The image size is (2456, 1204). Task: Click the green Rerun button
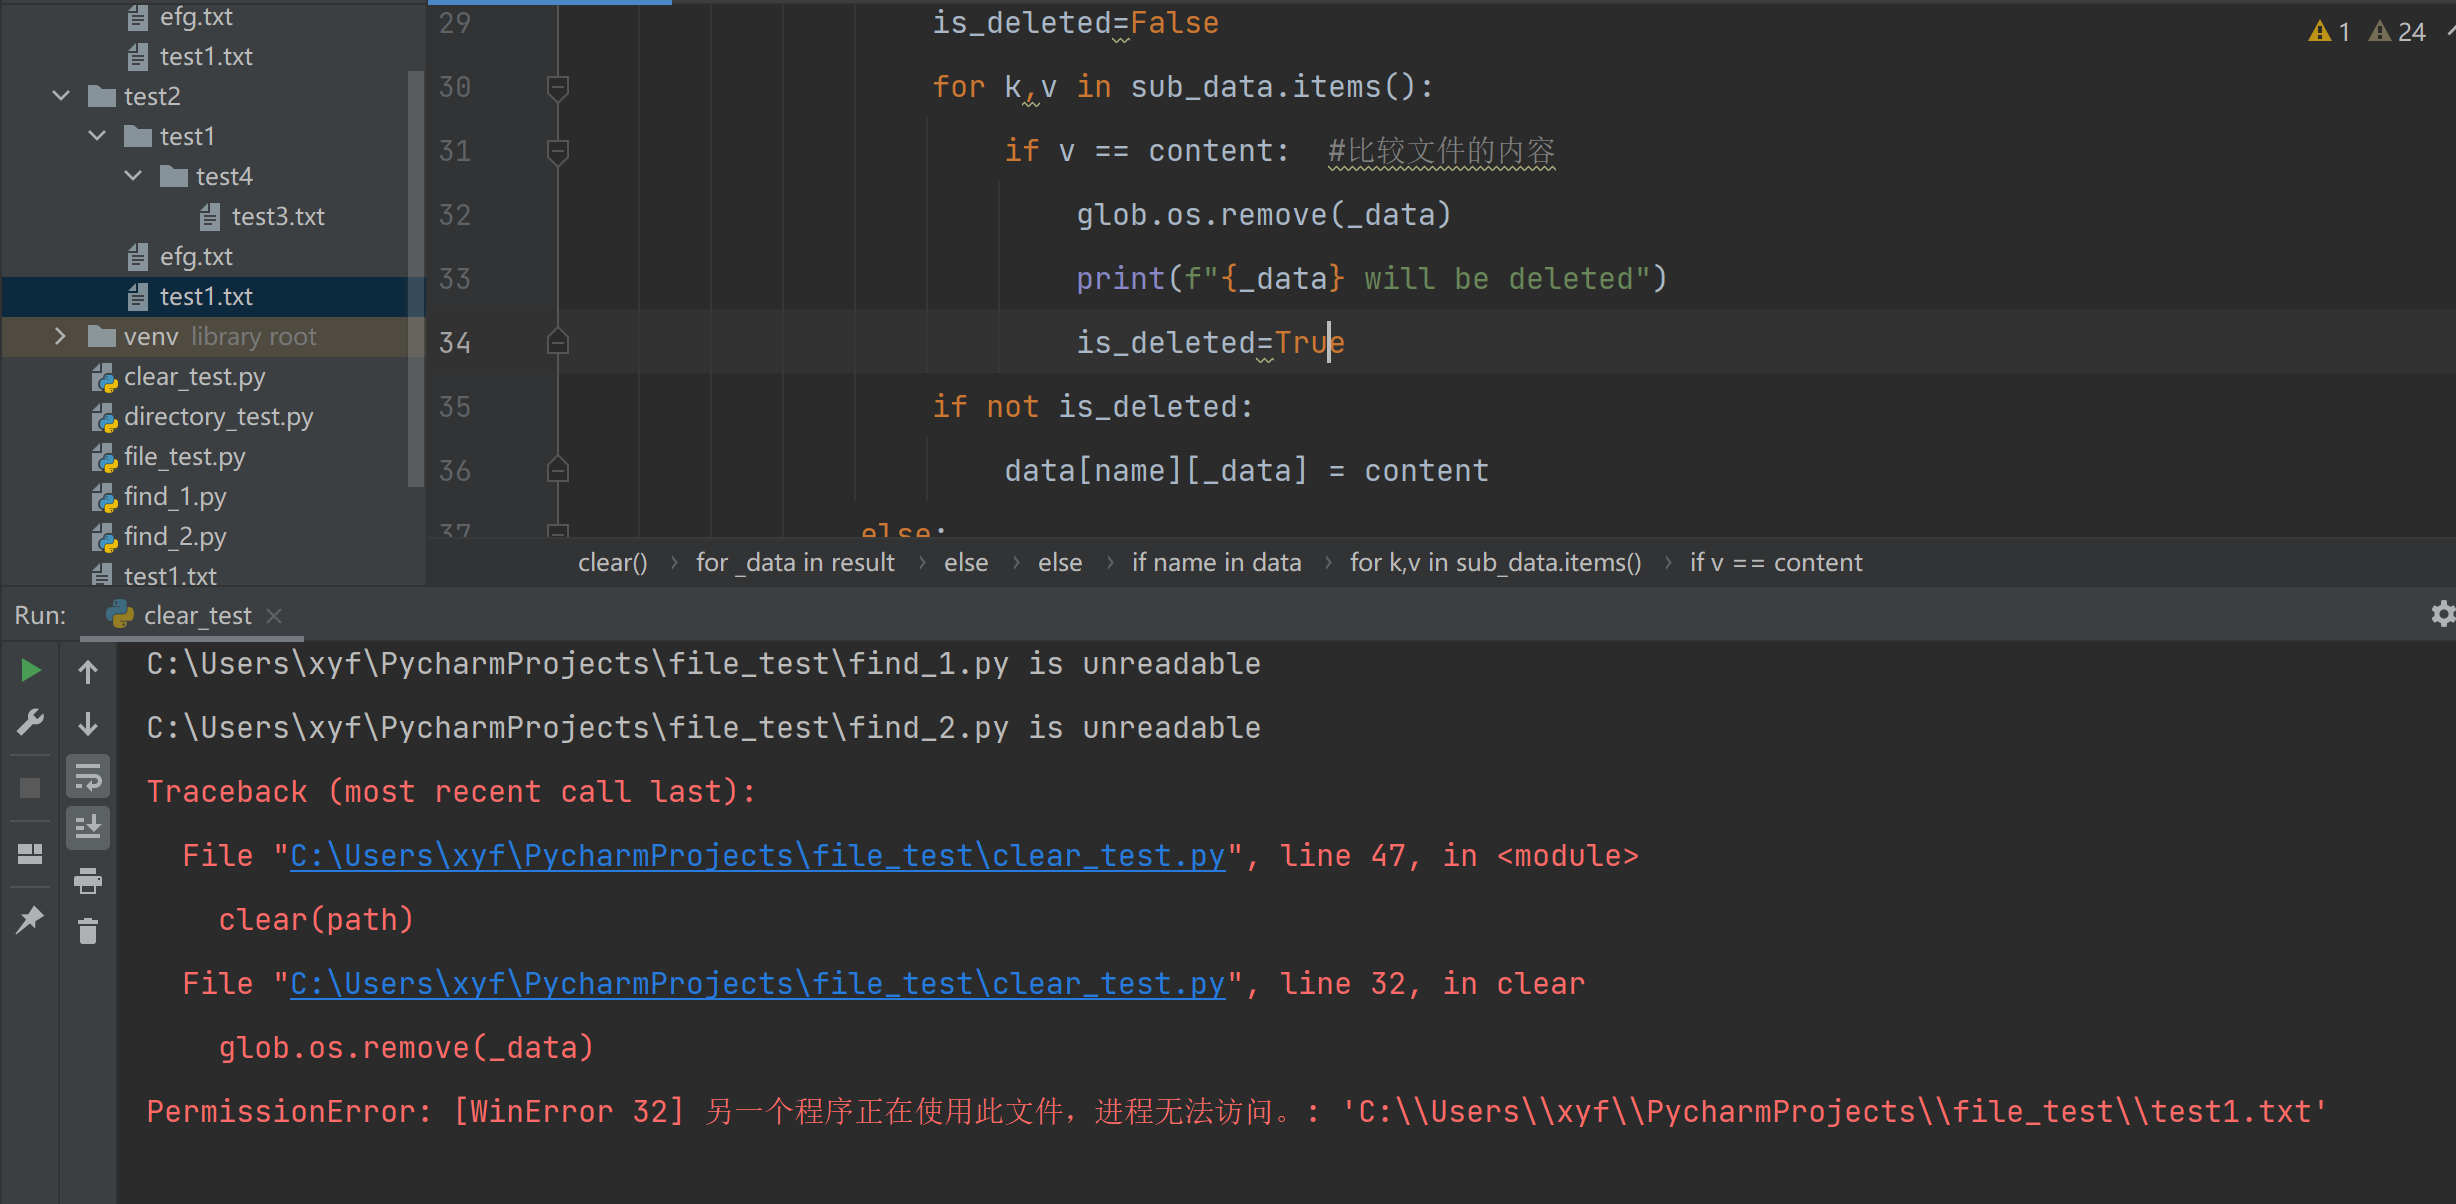pyautogui.click(x=31, y=670)
